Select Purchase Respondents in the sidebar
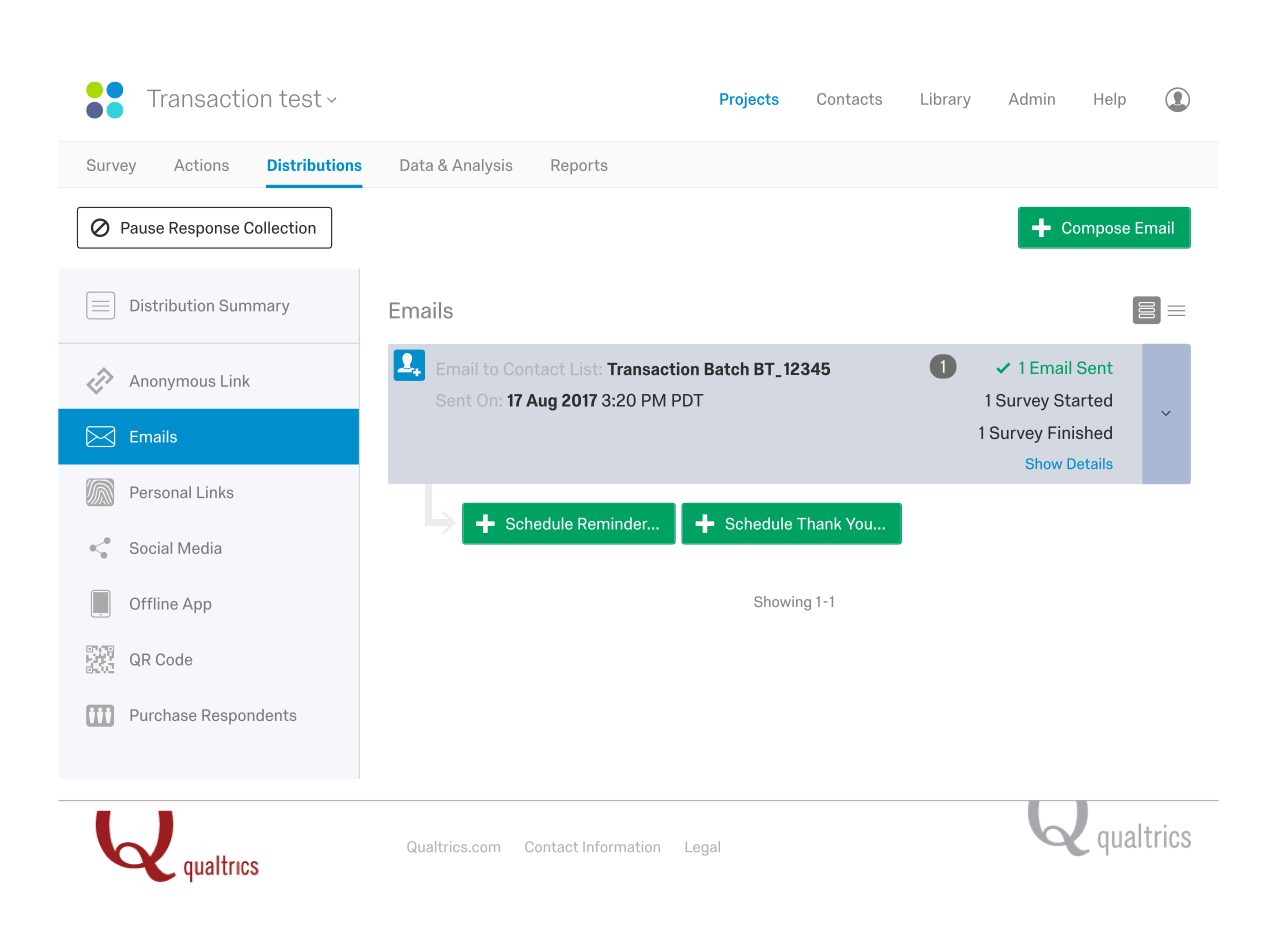1275x942 pixels. [x=209, y=715]
